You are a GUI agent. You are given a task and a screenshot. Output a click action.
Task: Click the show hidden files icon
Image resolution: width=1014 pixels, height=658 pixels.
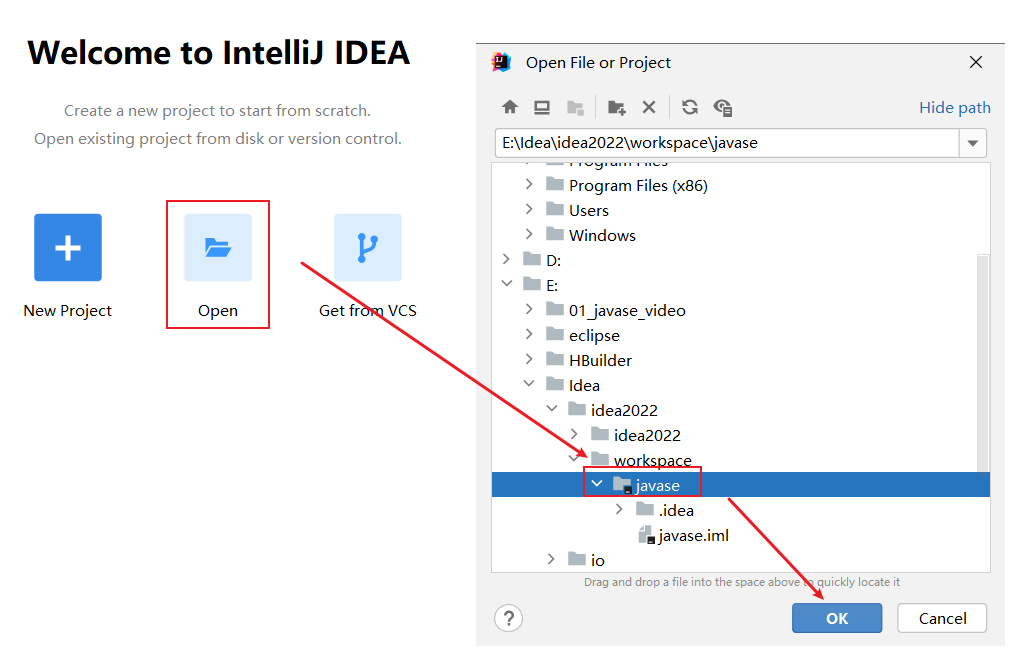[x=723, y=107]
